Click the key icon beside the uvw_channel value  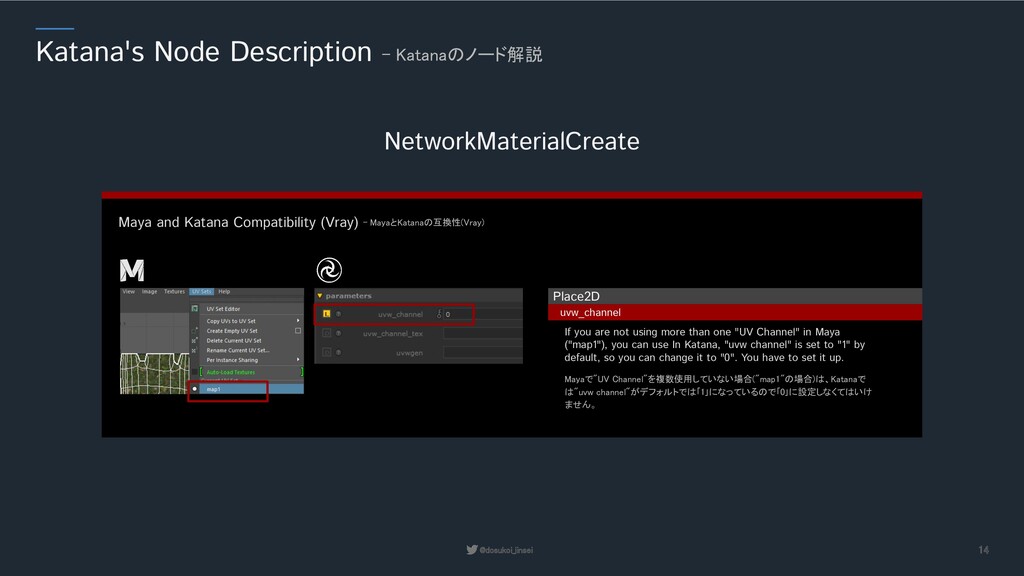(440, 314)
